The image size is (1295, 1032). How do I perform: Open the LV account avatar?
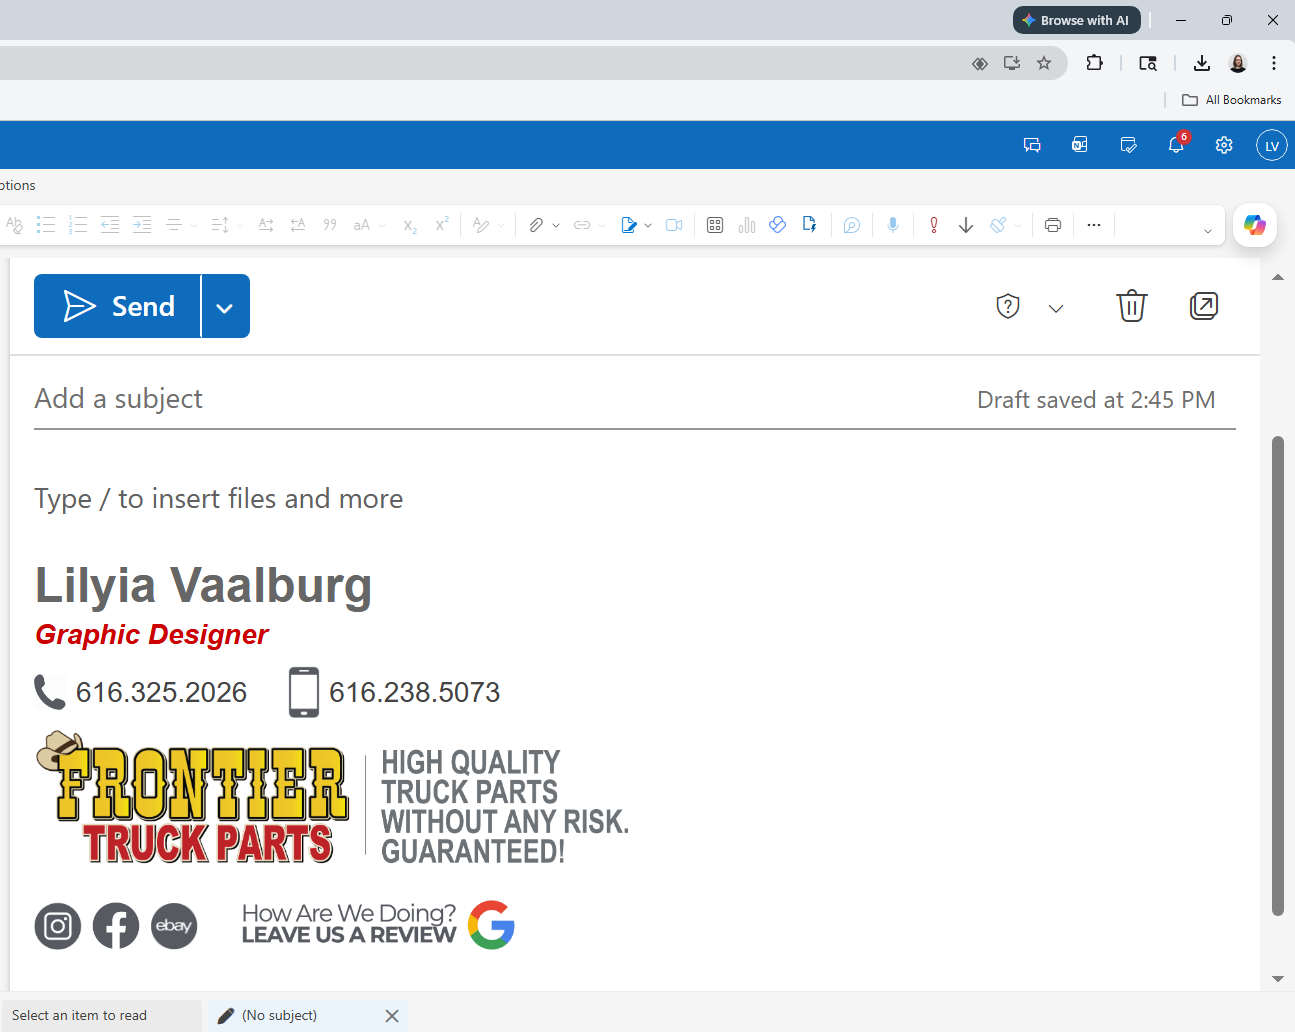point(1272,145)
